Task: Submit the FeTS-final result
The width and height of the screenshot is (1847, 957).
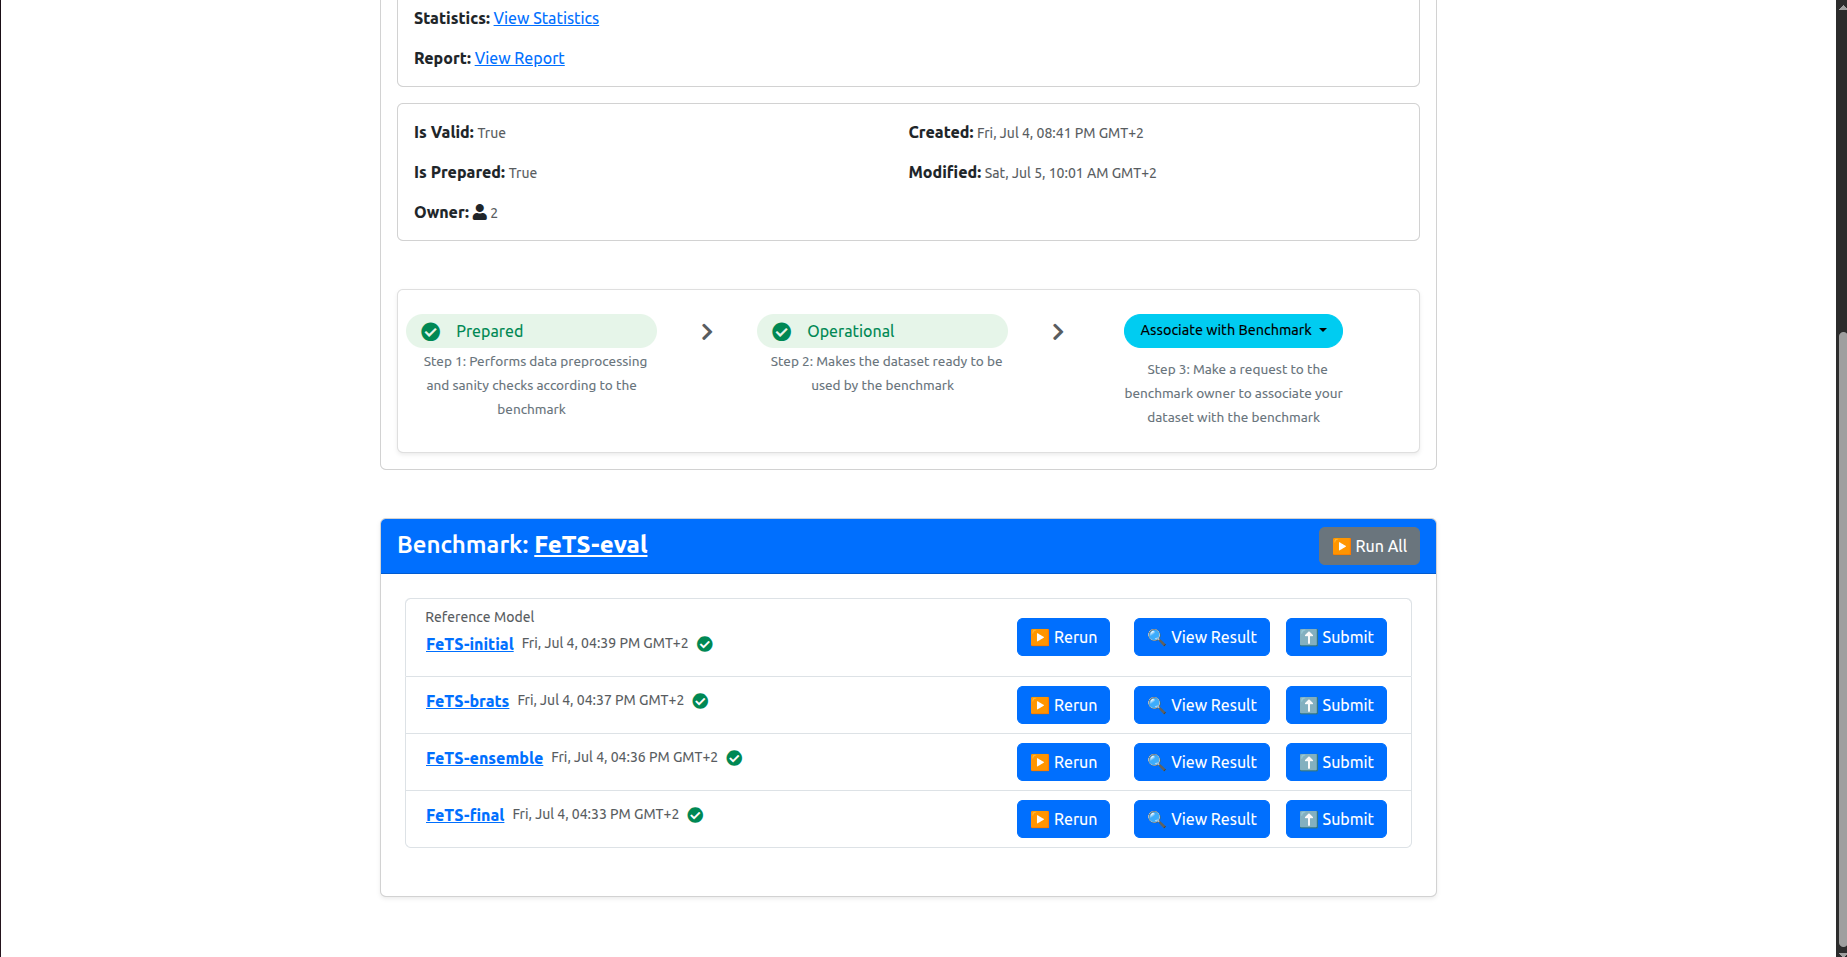Action: pyautogui.click(x=1336, y=819)
